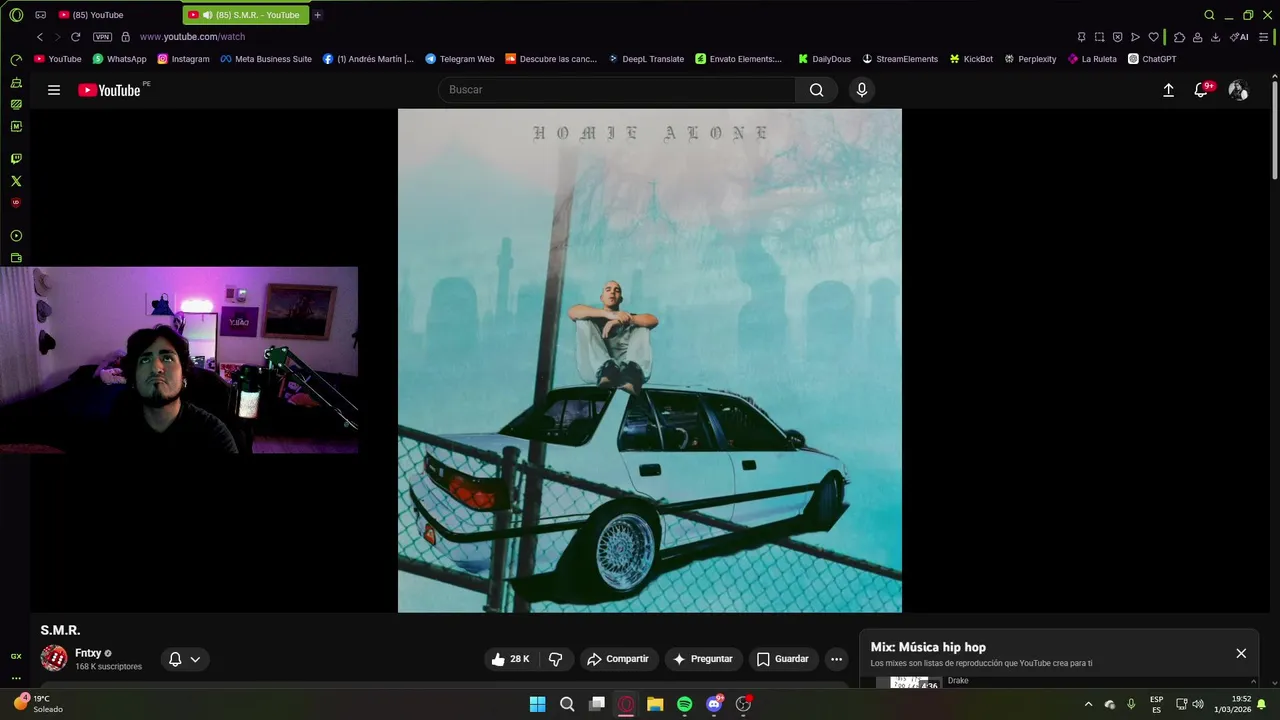Open YouTube notifications bell
Image resolution: width=1280 pixels, height=720 pixels.
point(1202,90)
